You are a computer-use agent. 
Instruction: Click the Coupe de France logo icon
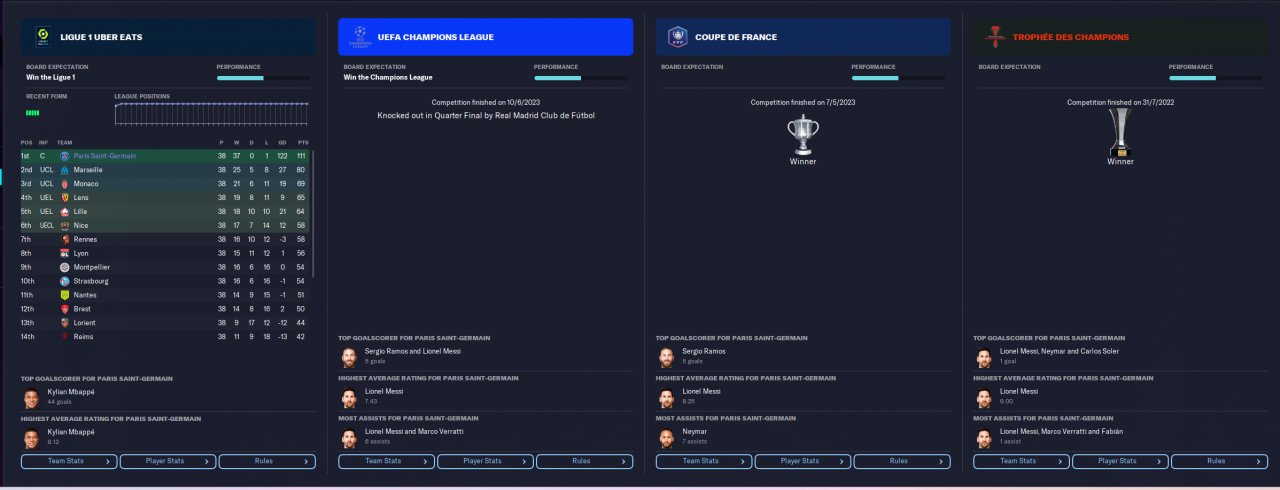(x=677, y=37)
